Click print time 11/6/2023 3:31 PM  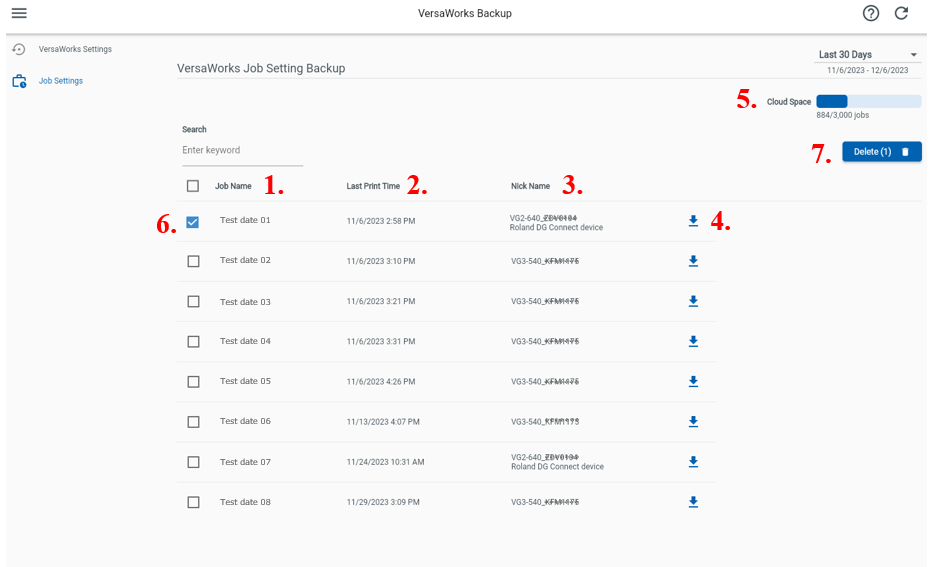coord(381,341)
